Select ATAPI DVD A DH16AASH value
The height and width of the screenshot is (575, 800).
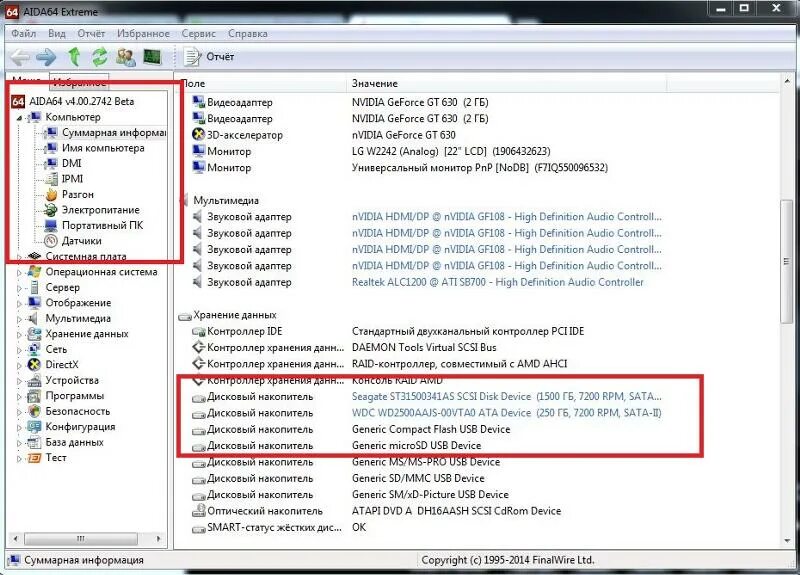pos(457,511)
